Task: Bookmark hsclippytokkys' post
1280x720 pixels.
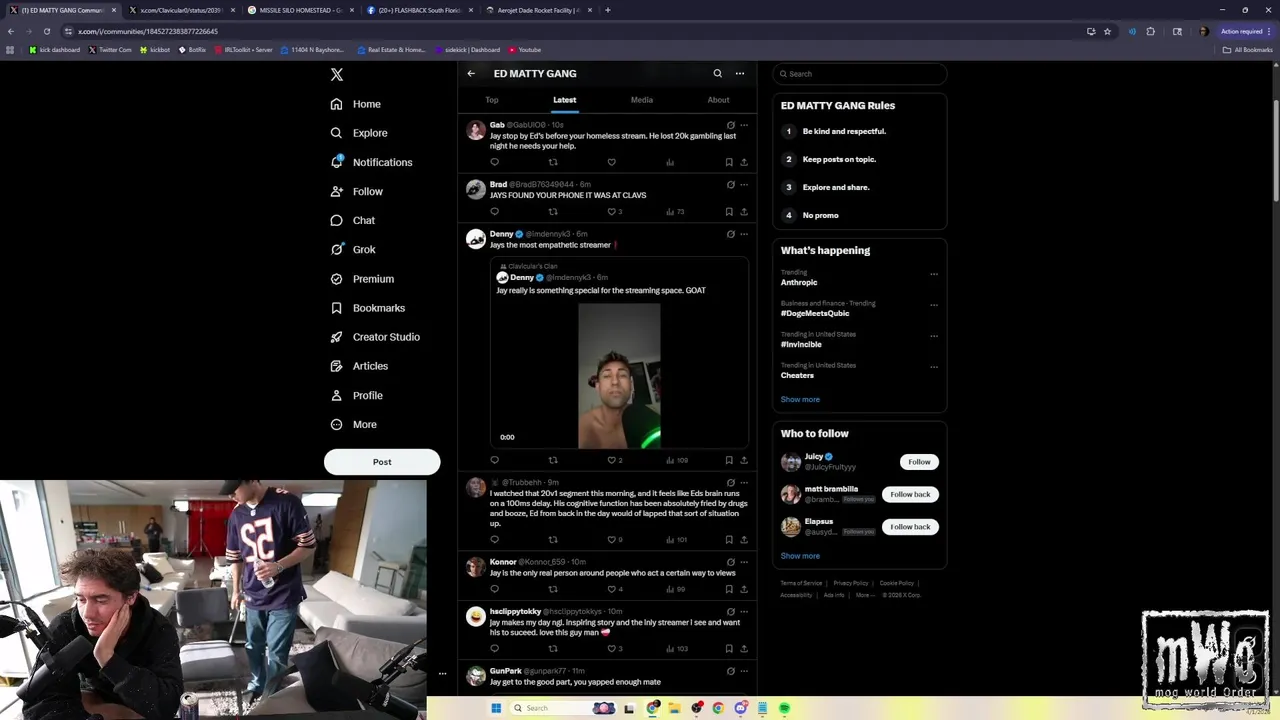Action: tap(729, 649)
